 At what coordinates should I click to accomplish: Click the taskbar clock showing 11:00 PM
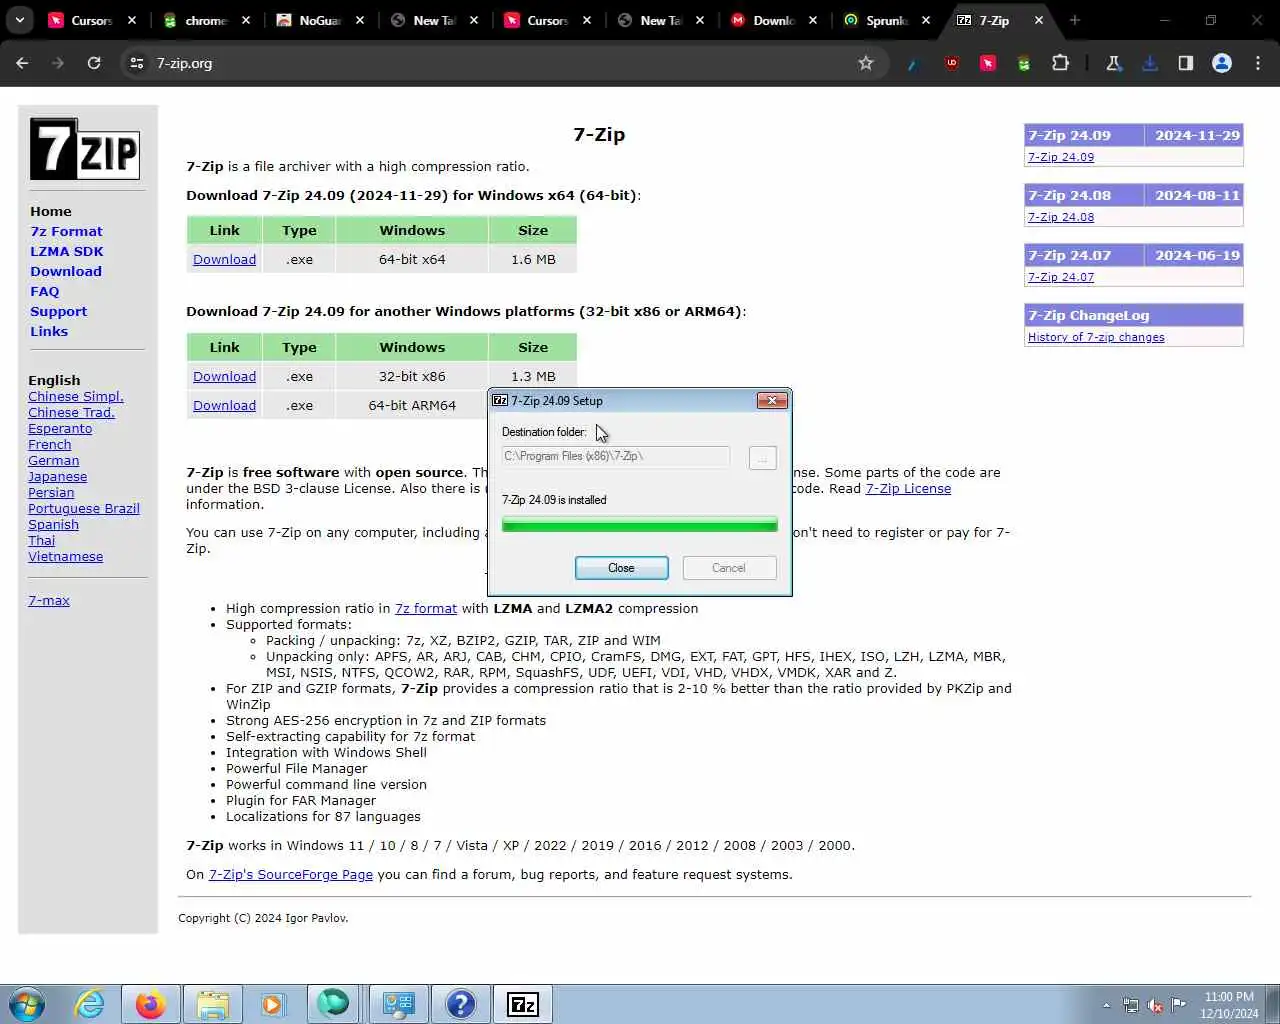1229,1005
